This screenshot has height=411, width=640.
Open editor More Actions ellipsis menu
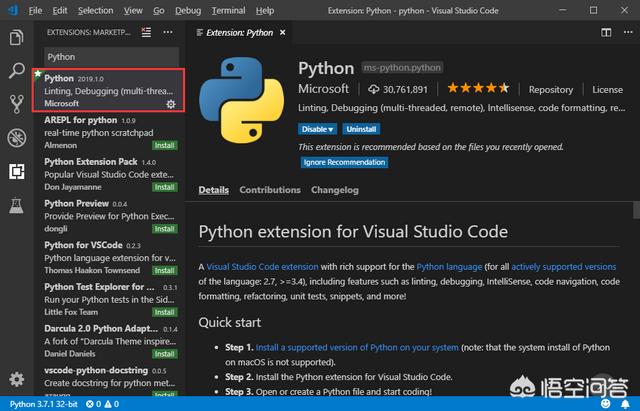[628, 32]
